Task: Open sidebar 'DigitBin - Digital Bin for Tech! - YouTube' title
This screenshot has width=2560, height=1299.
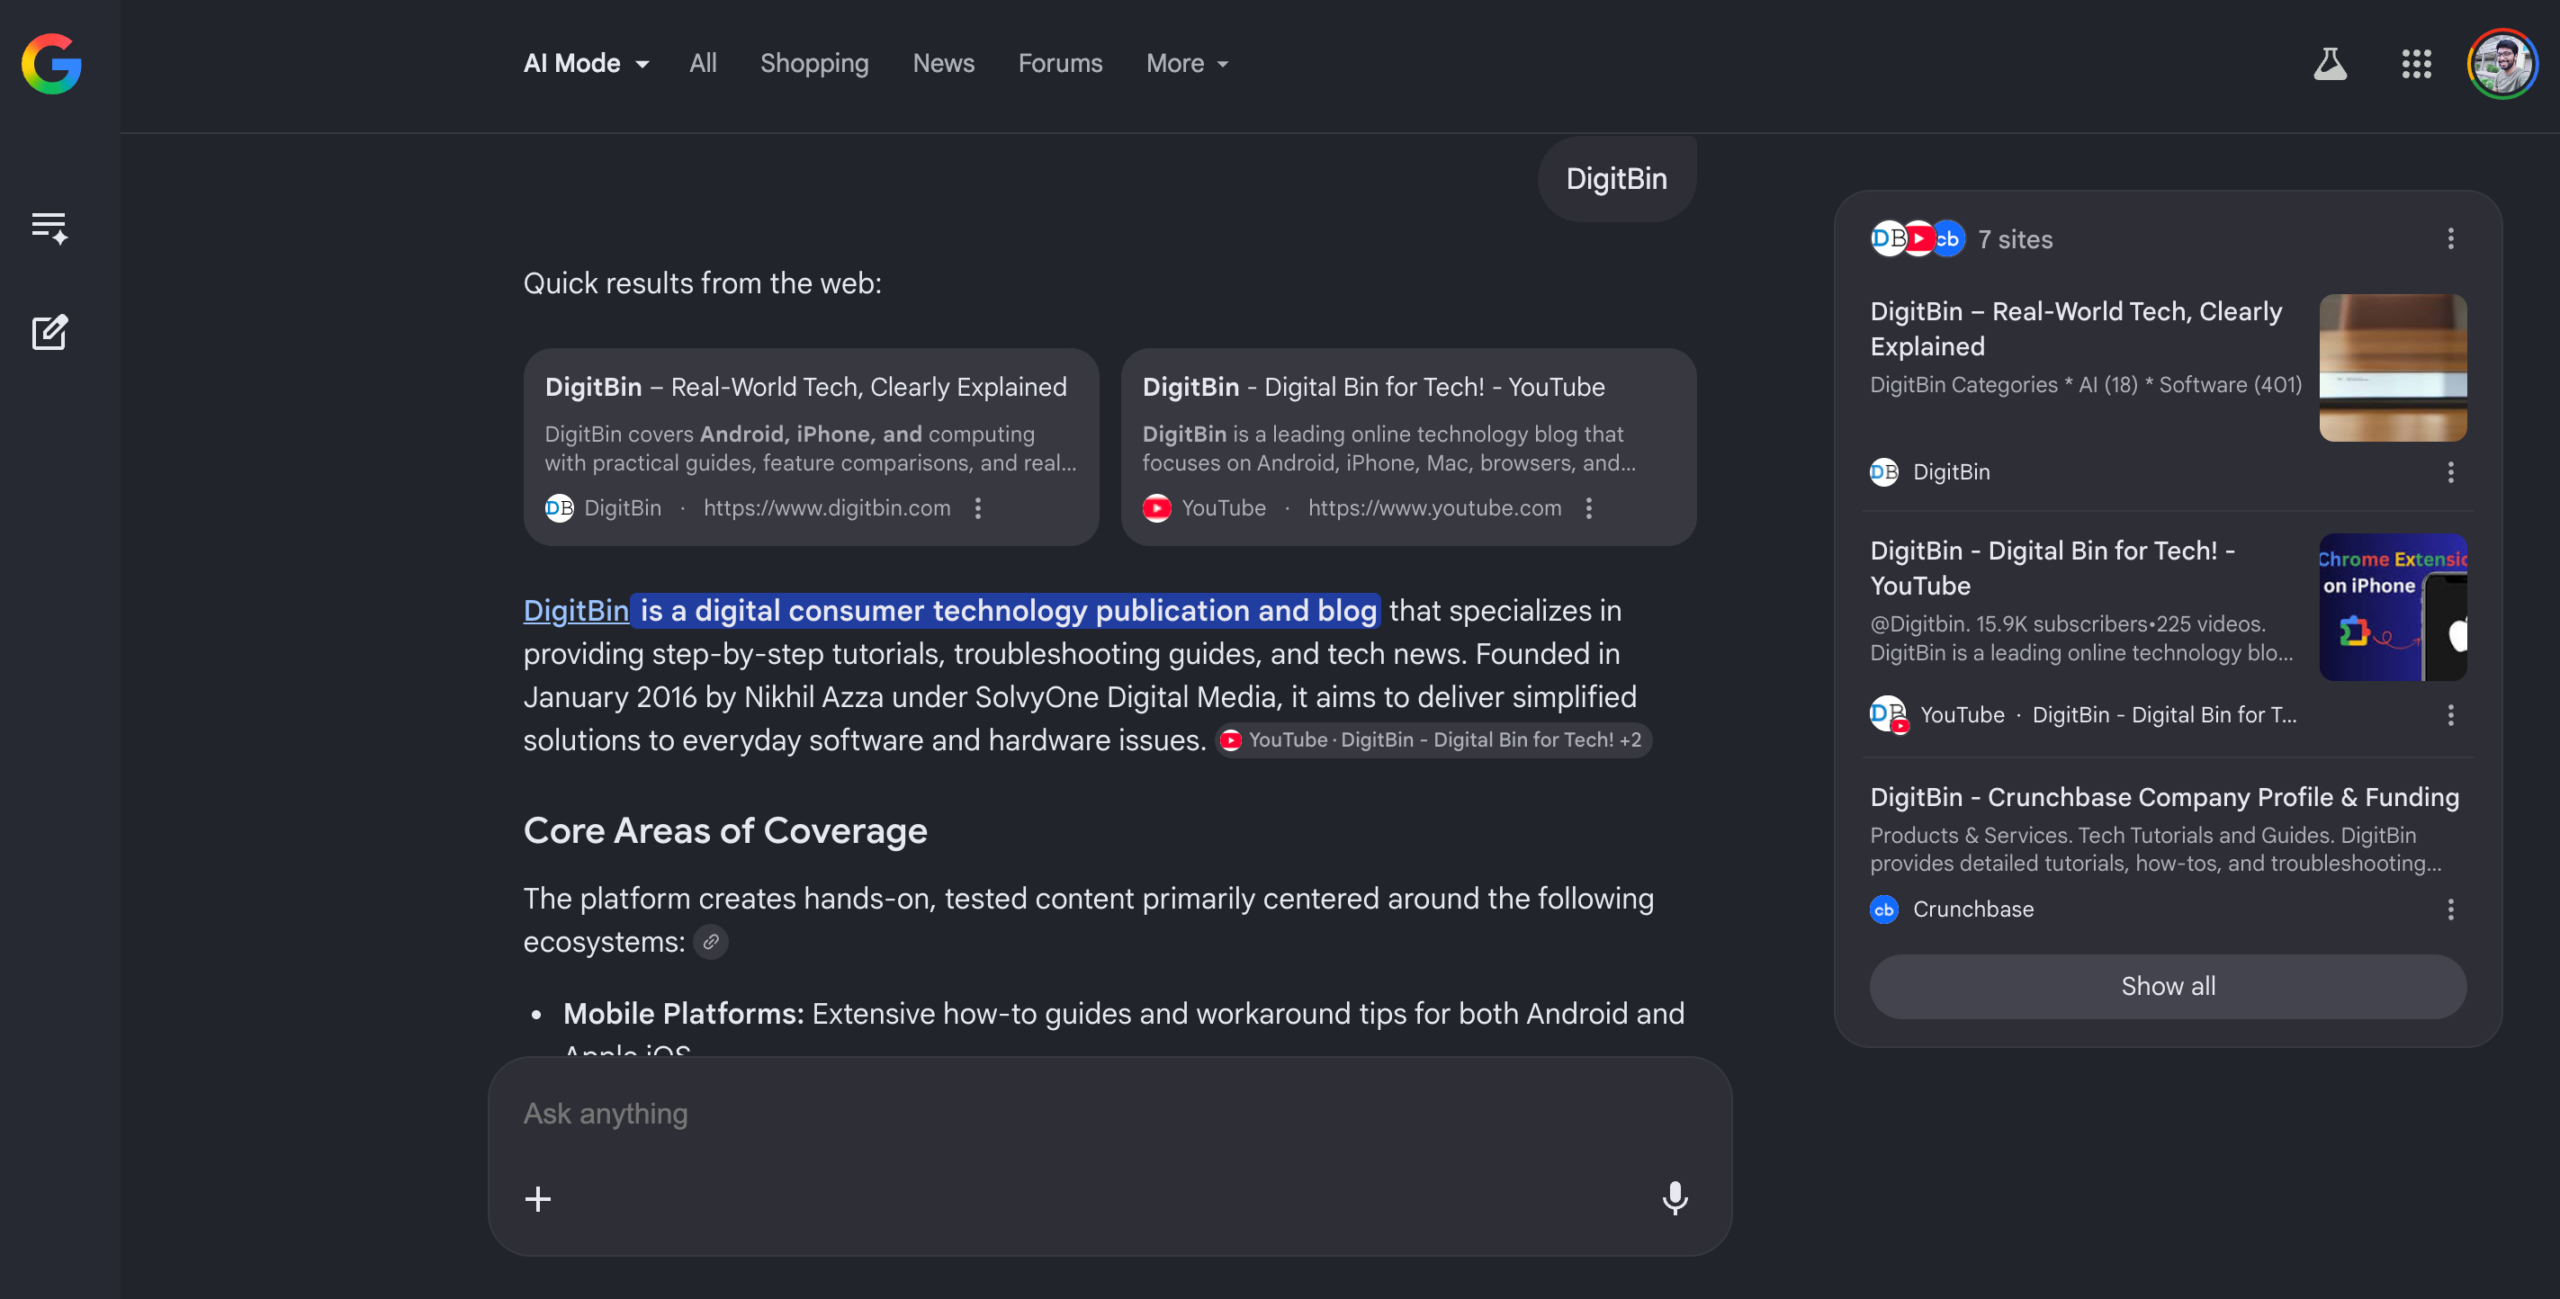Action: click(2053, 568)
